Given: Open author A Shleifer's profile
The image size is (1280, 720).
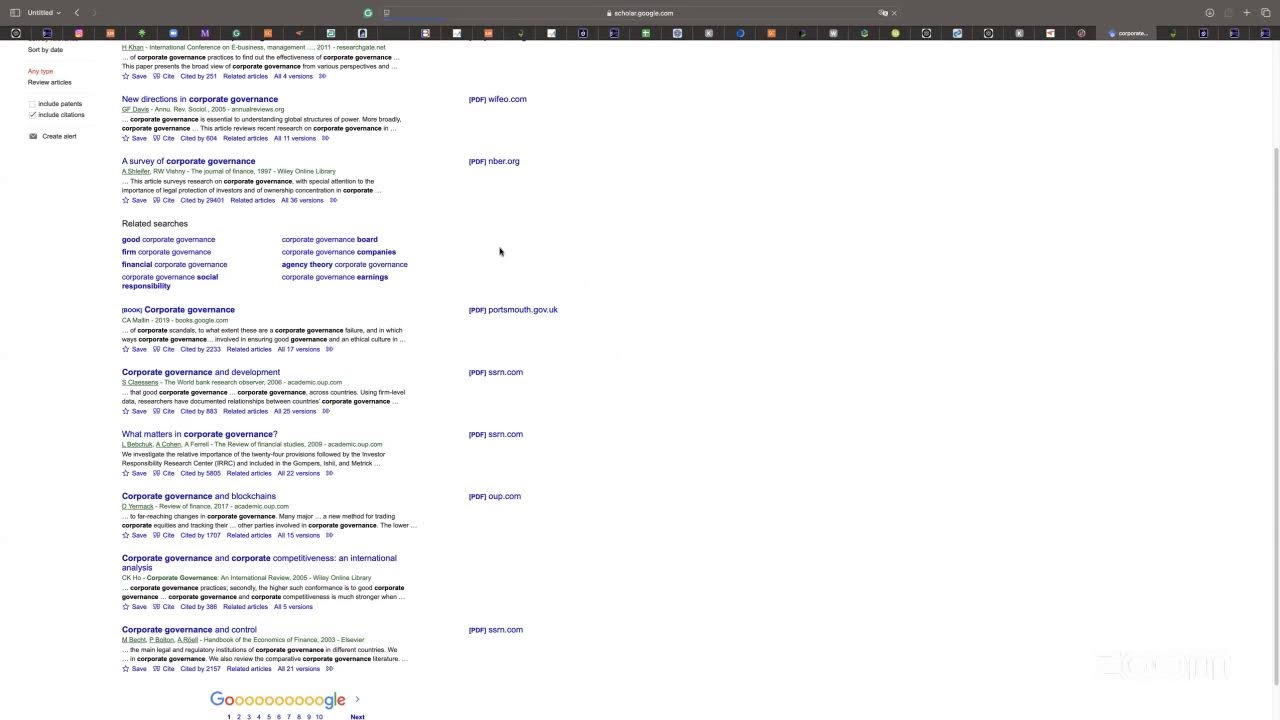Looking at the screenshot, I should point(135,171).
